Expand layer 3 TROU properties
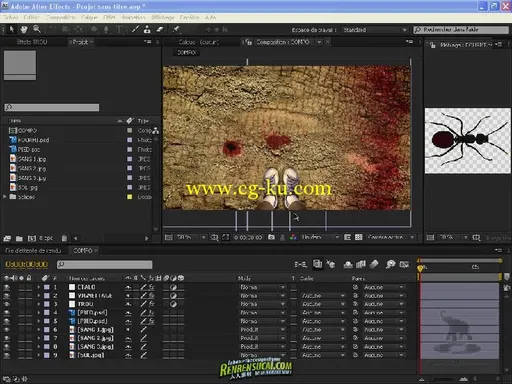Viewport: 512px width, 384px height. pos(39,304)
